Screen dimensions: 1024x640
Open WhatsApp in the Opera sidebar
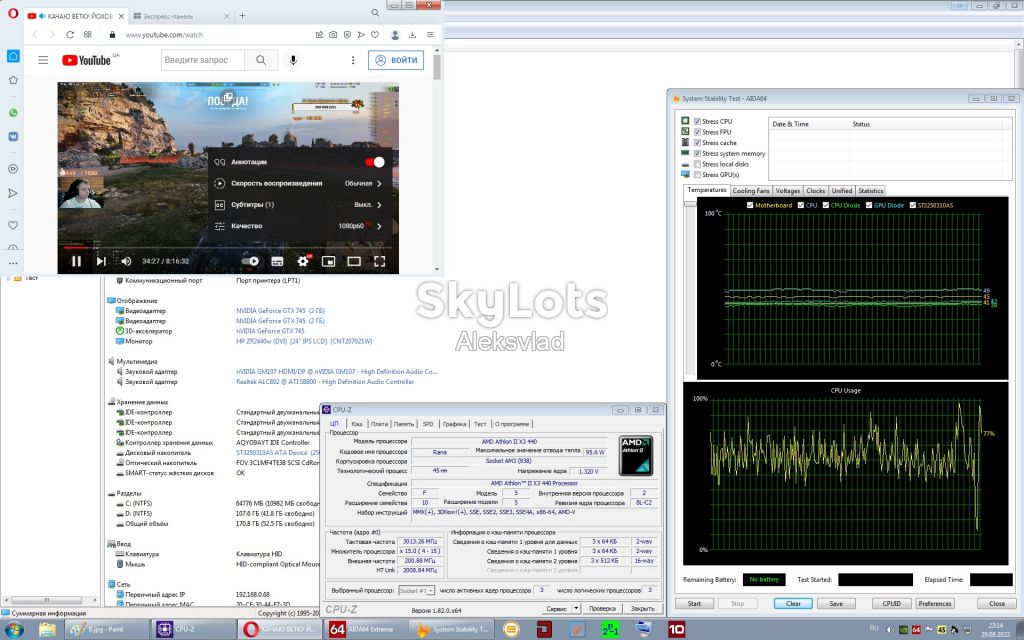pos(13,112)
